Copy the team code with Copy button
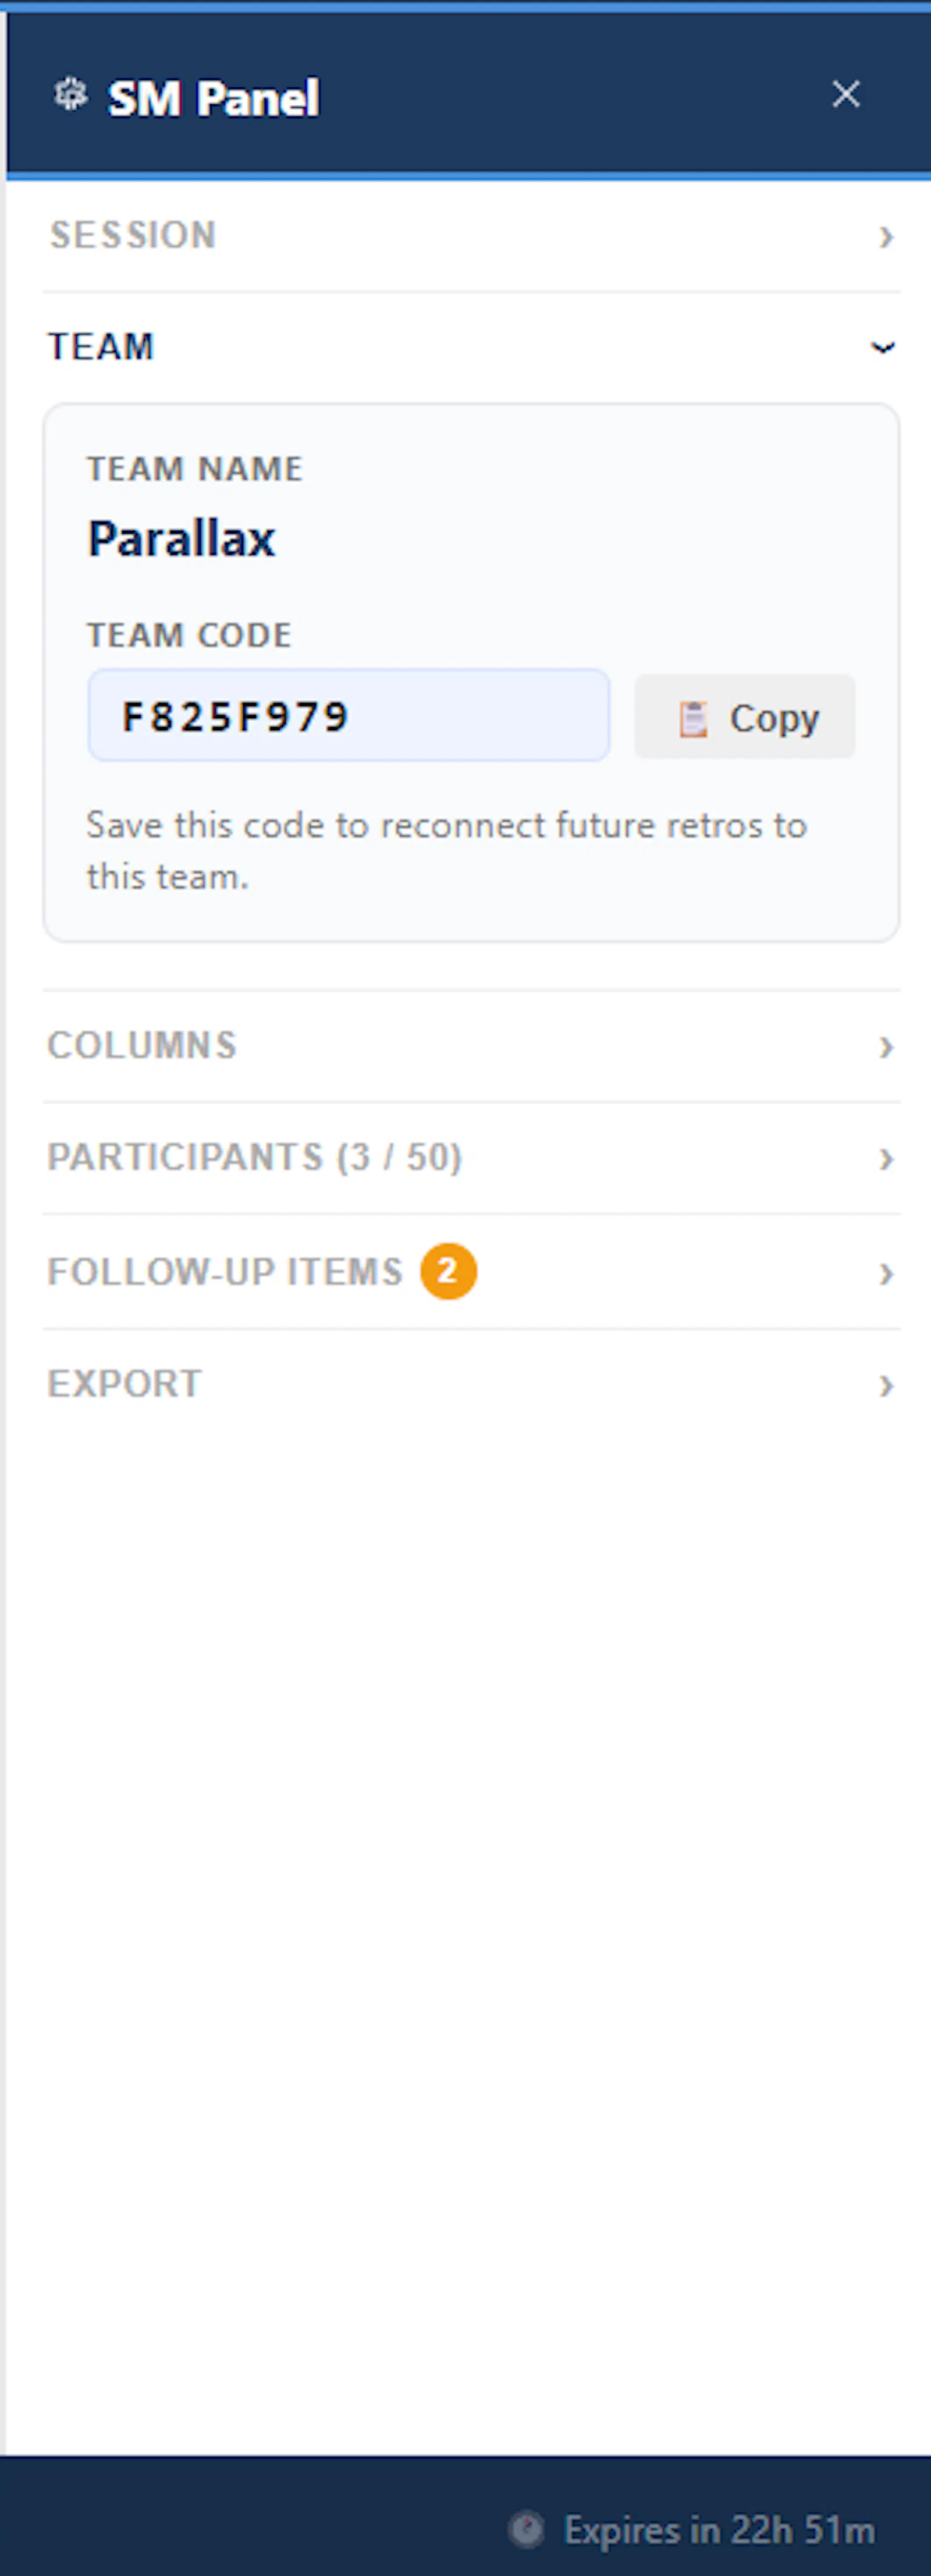The image size is (931, 2576). pos(744,717)
